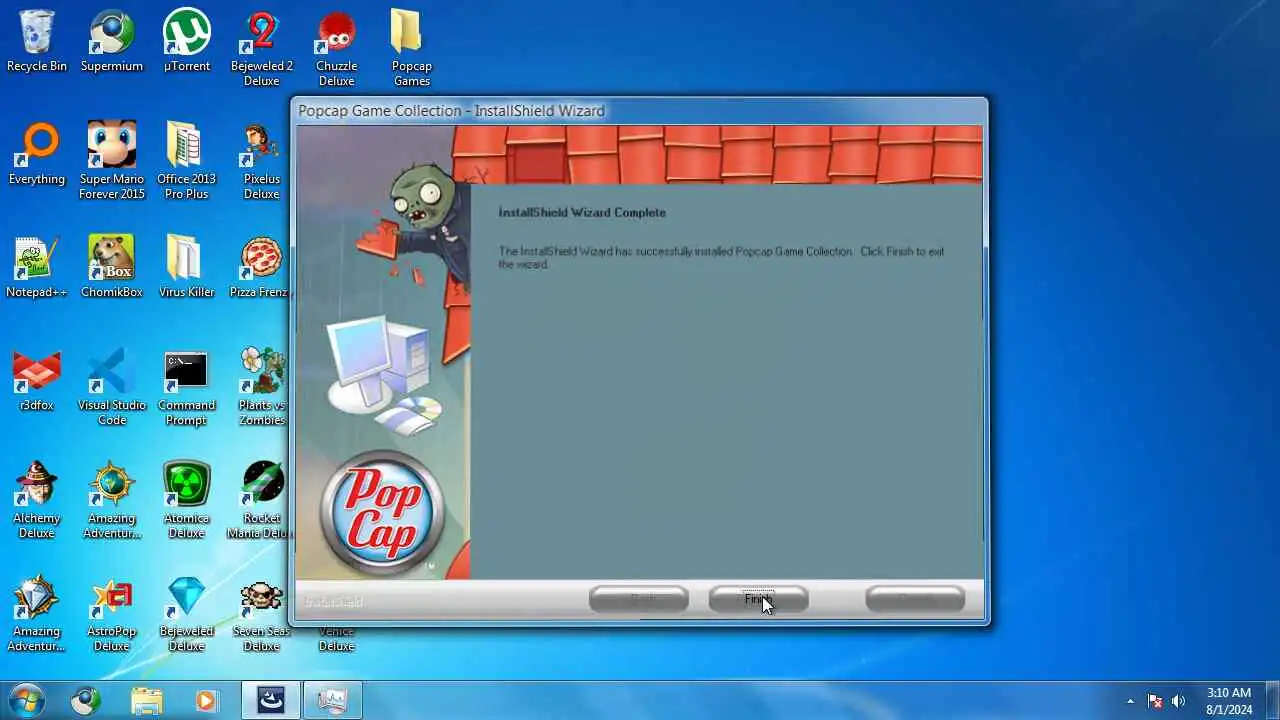Select the Seven Seas Deluxe desktop icon
Viewport: 1280px width, 720px height.
[262, 614]
